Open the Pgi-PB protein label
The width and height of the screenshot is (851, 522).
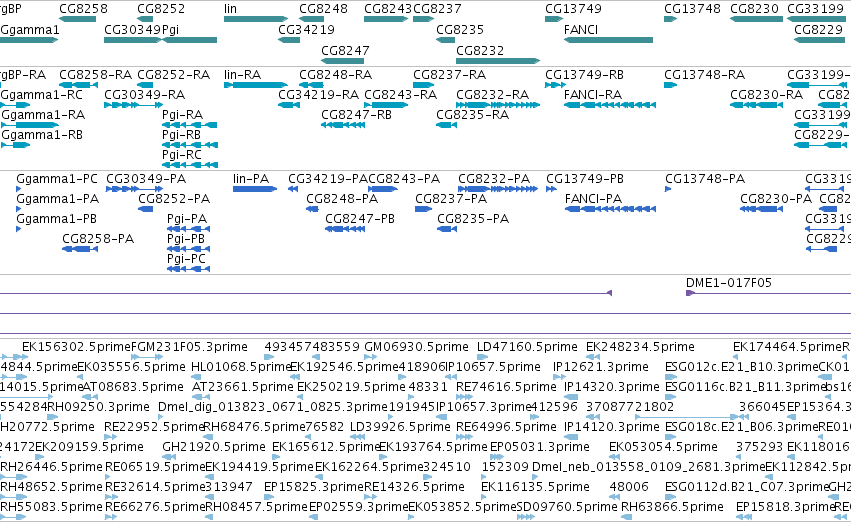pyautogui.click(x=186, y=239)
